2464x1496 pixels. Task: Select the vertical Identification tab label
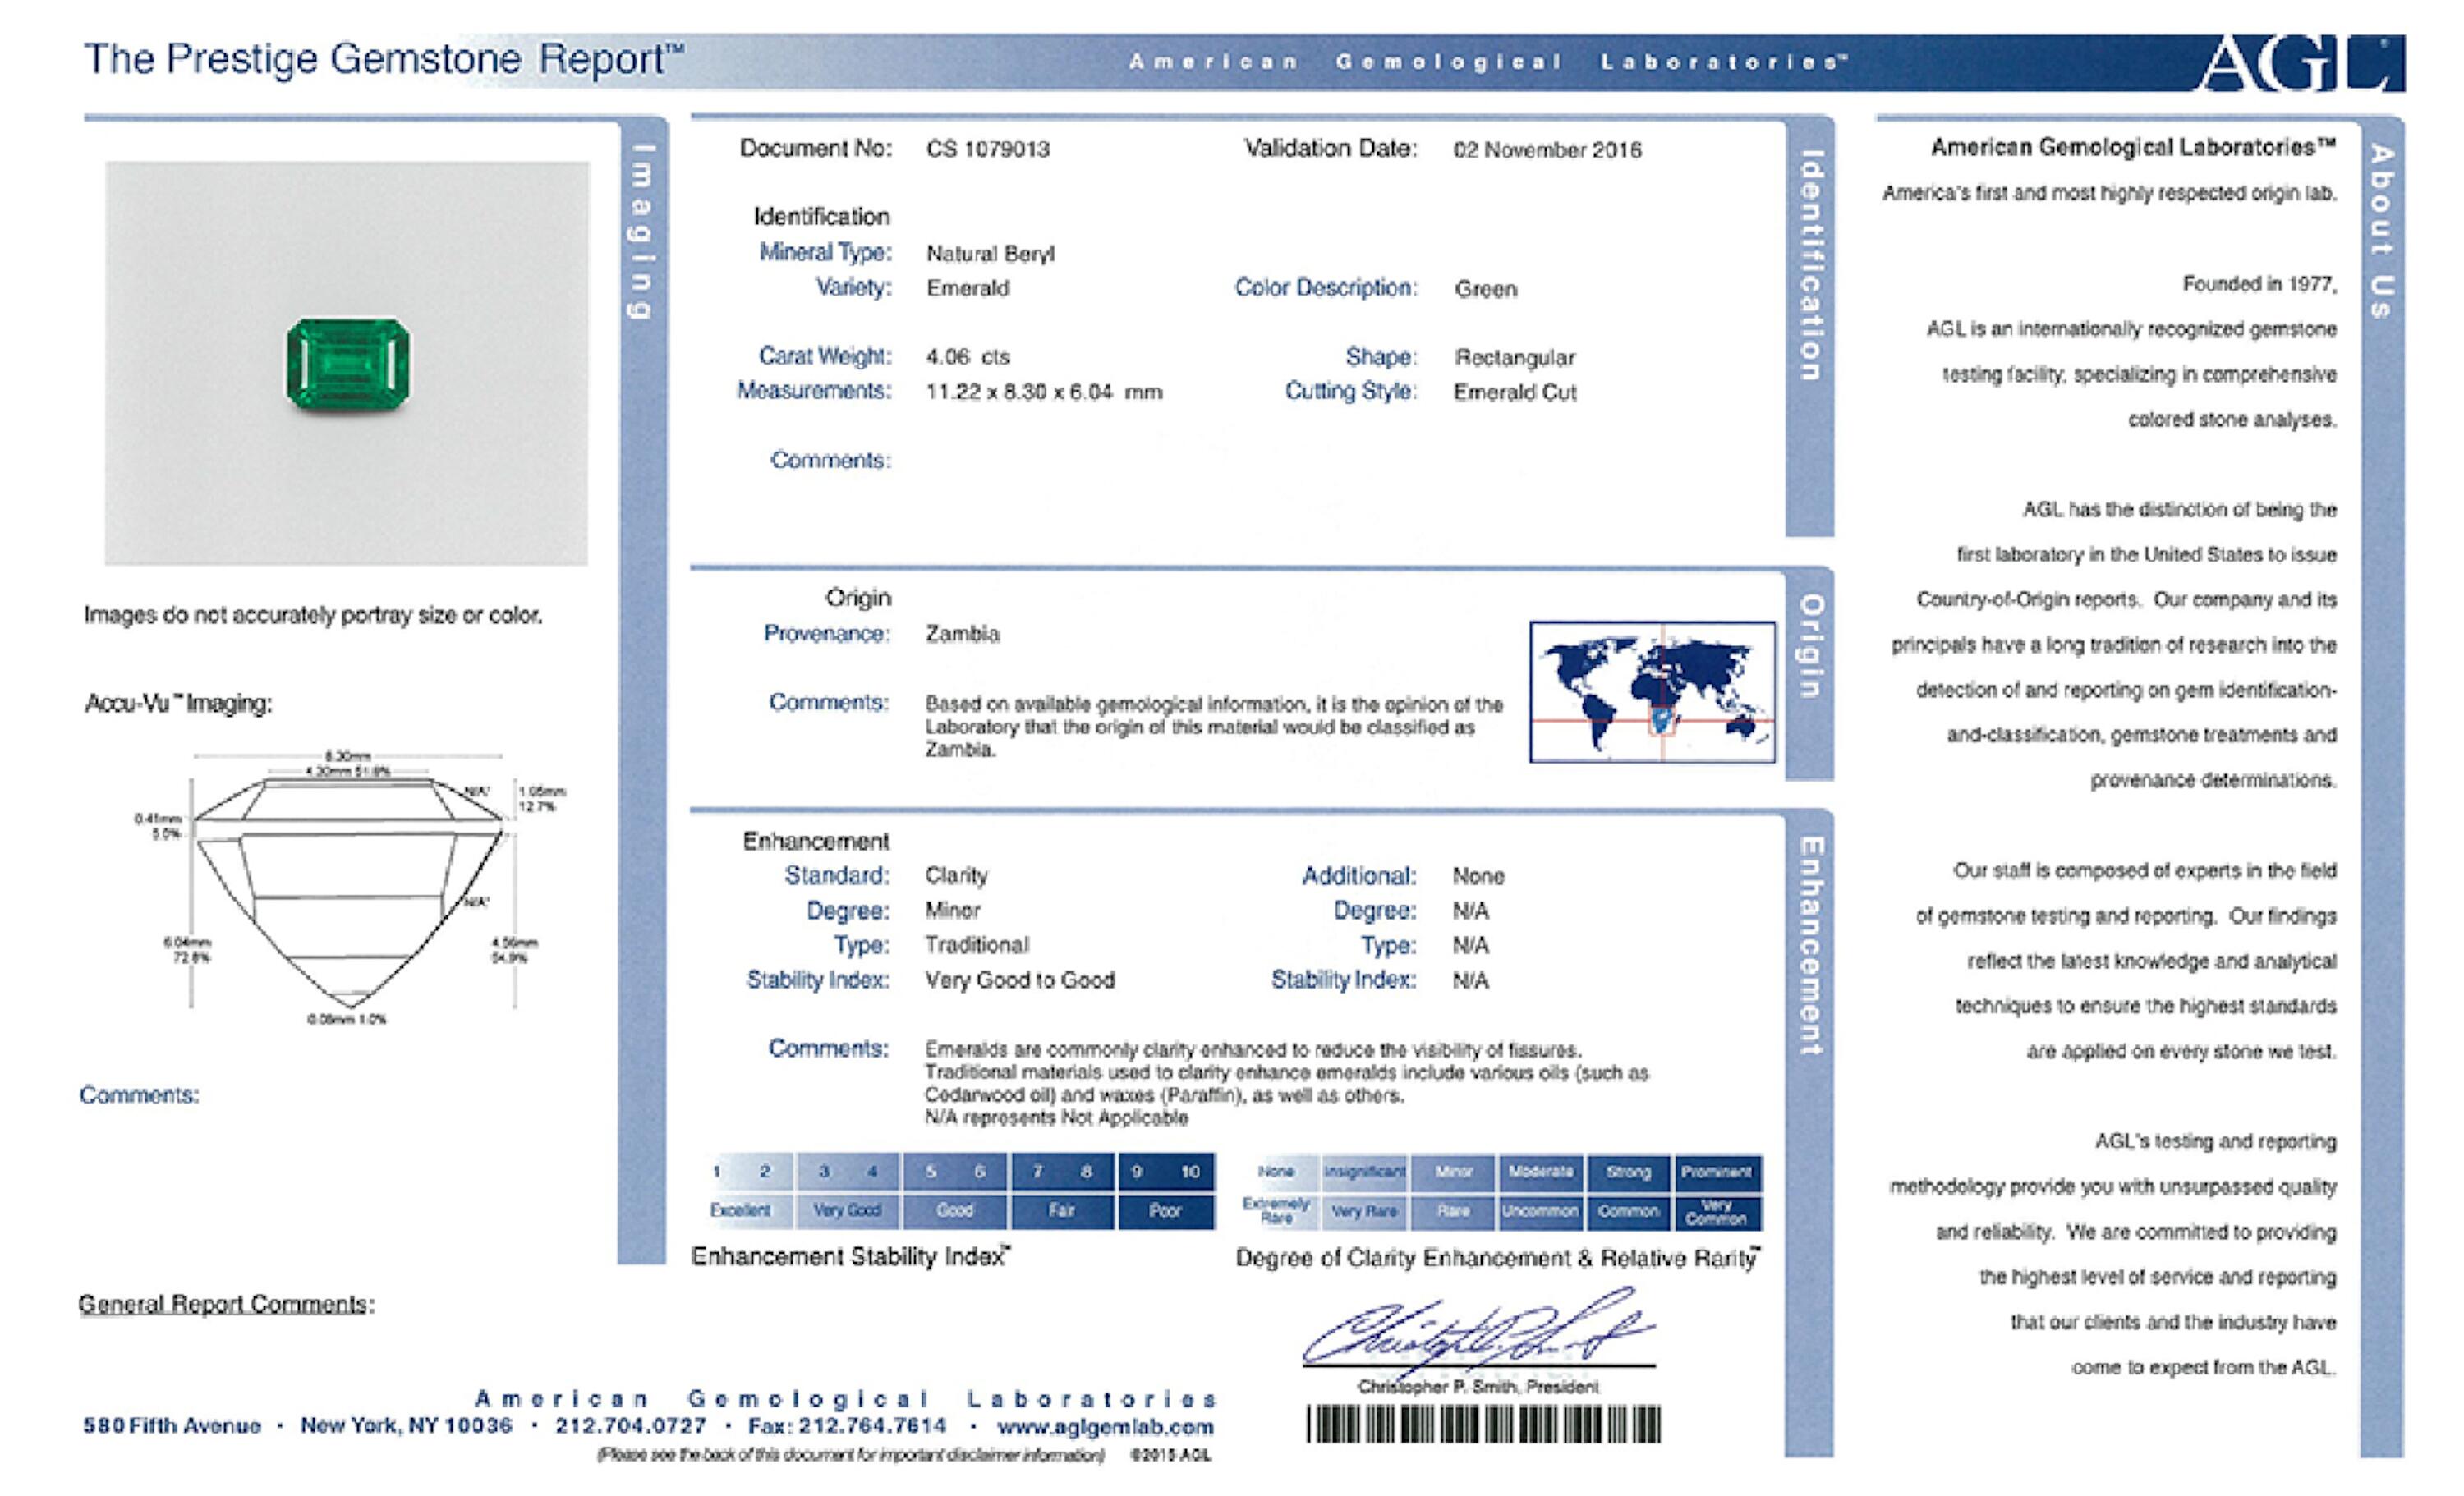pyautogui.click(x=1810, y=266)
